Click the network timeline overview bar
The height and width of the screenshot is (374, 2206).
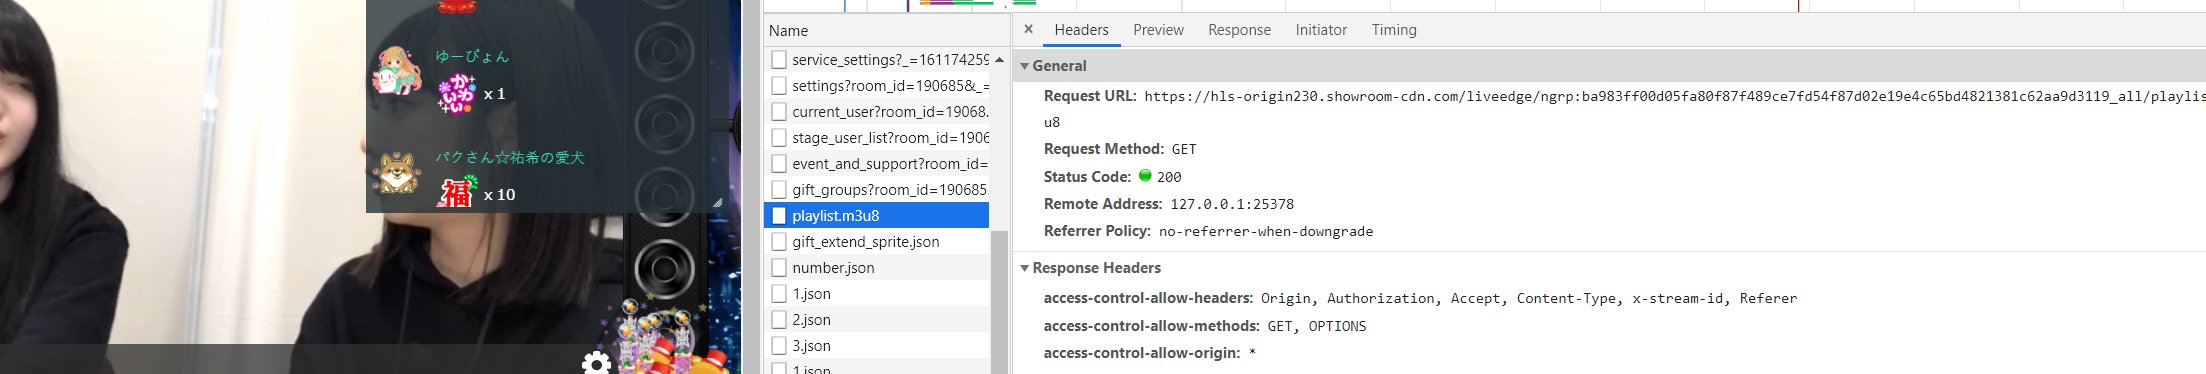coord(1484,5)
